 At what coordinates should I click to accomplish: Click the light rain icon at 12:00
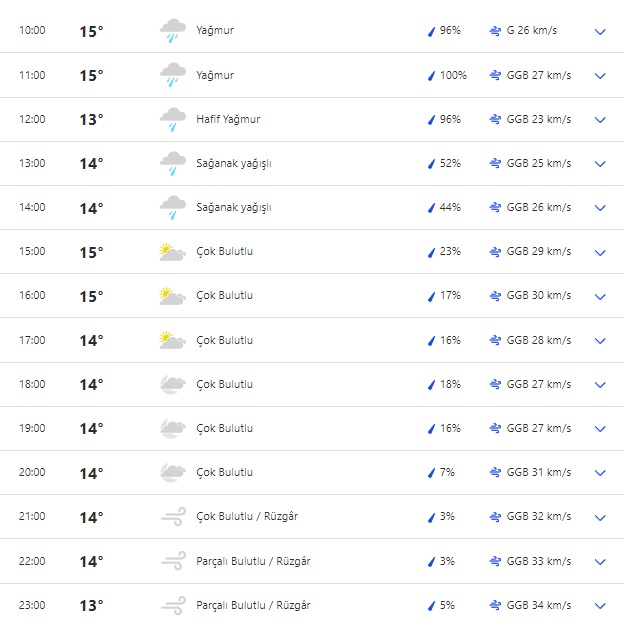click(x=172, y=120)
